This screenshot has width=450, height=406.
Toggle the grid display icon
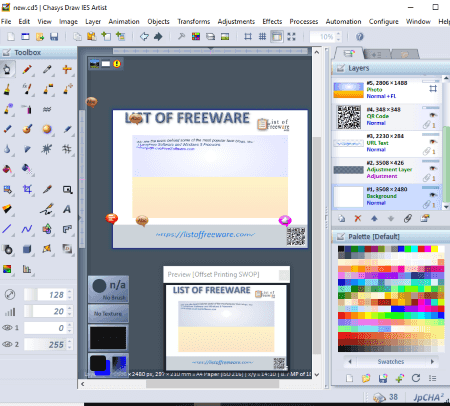[262, 37]
